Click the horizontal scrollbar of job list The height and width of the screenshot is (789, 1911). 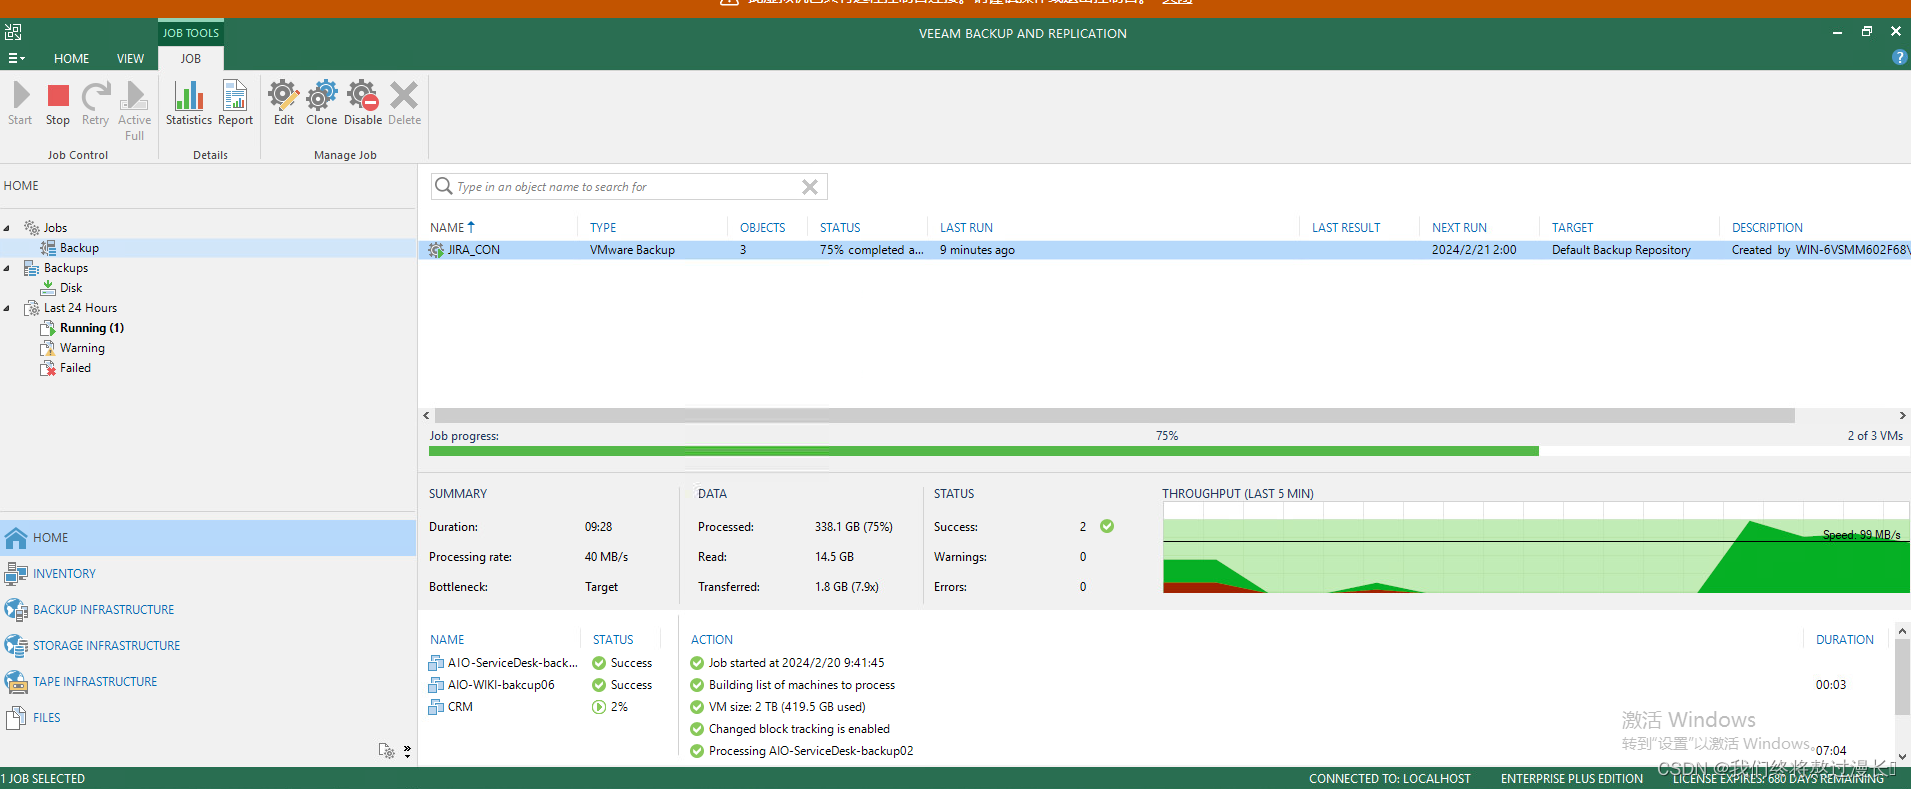(1114, 415)
